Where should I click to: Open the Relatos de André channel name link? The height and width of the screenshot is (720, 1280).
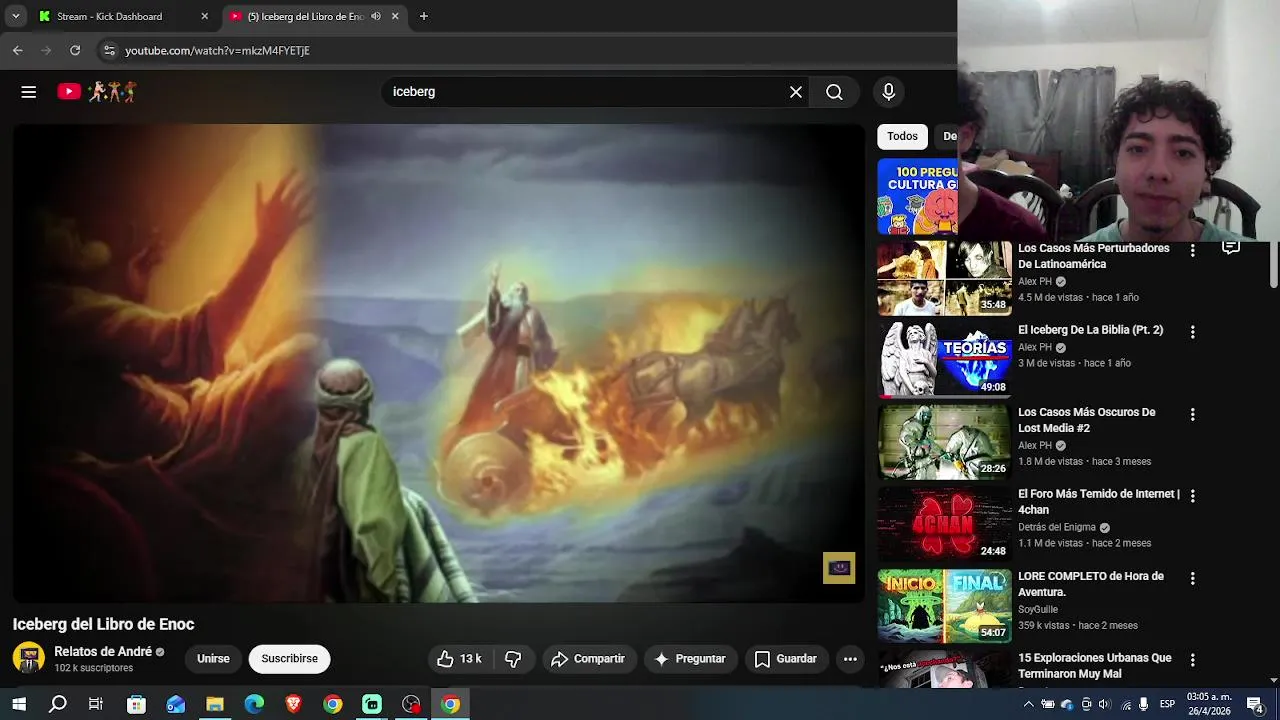(103, 651)
